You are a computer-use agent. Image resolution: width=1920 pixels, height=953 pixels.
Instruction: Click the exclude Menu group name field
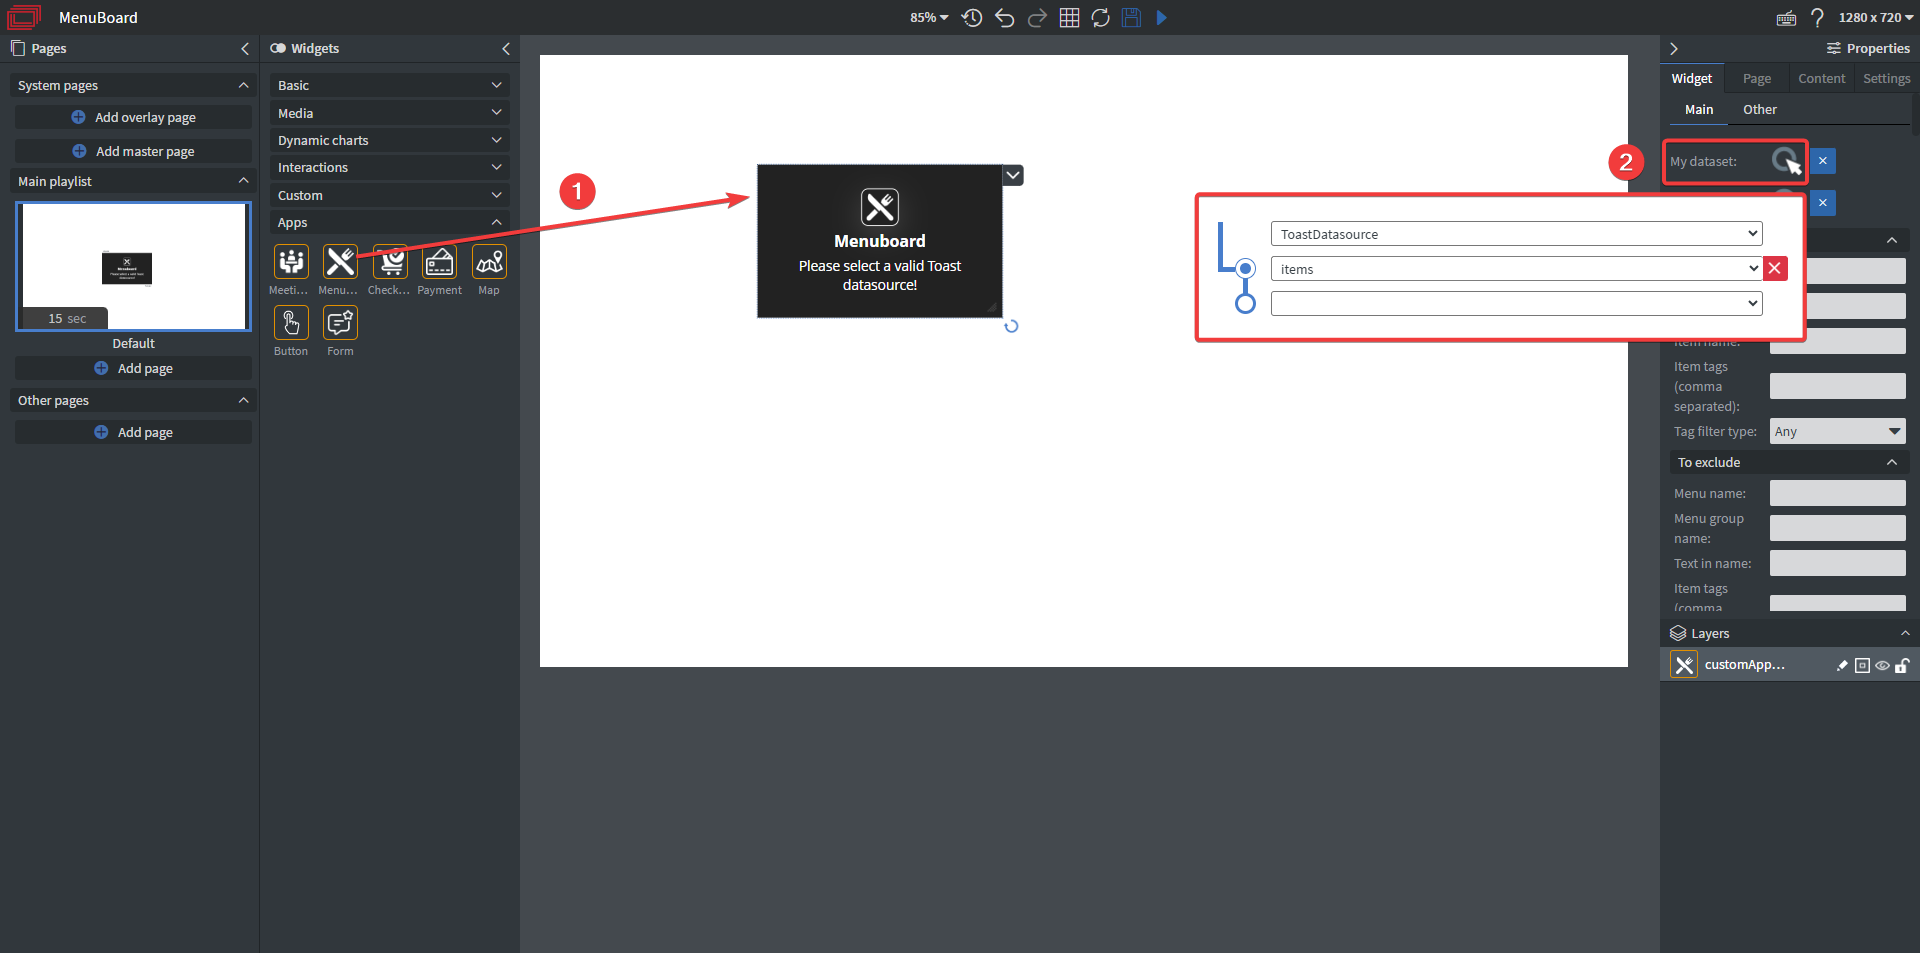pyautogui.click(x=1837, y=528)
